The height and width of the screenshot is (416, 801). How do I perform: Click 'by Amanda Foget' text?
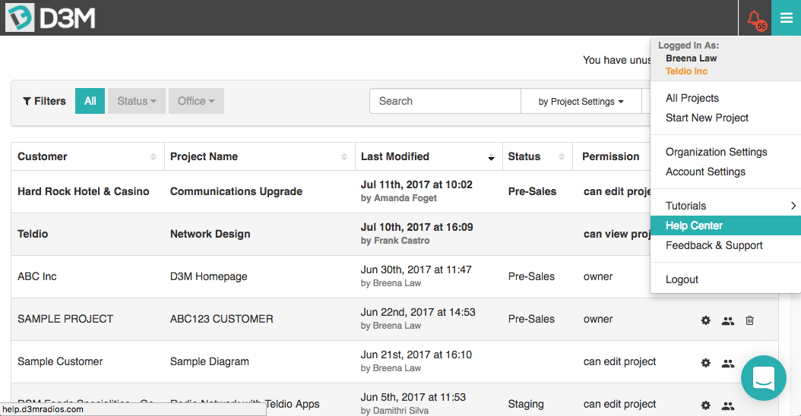coord(398,198)
